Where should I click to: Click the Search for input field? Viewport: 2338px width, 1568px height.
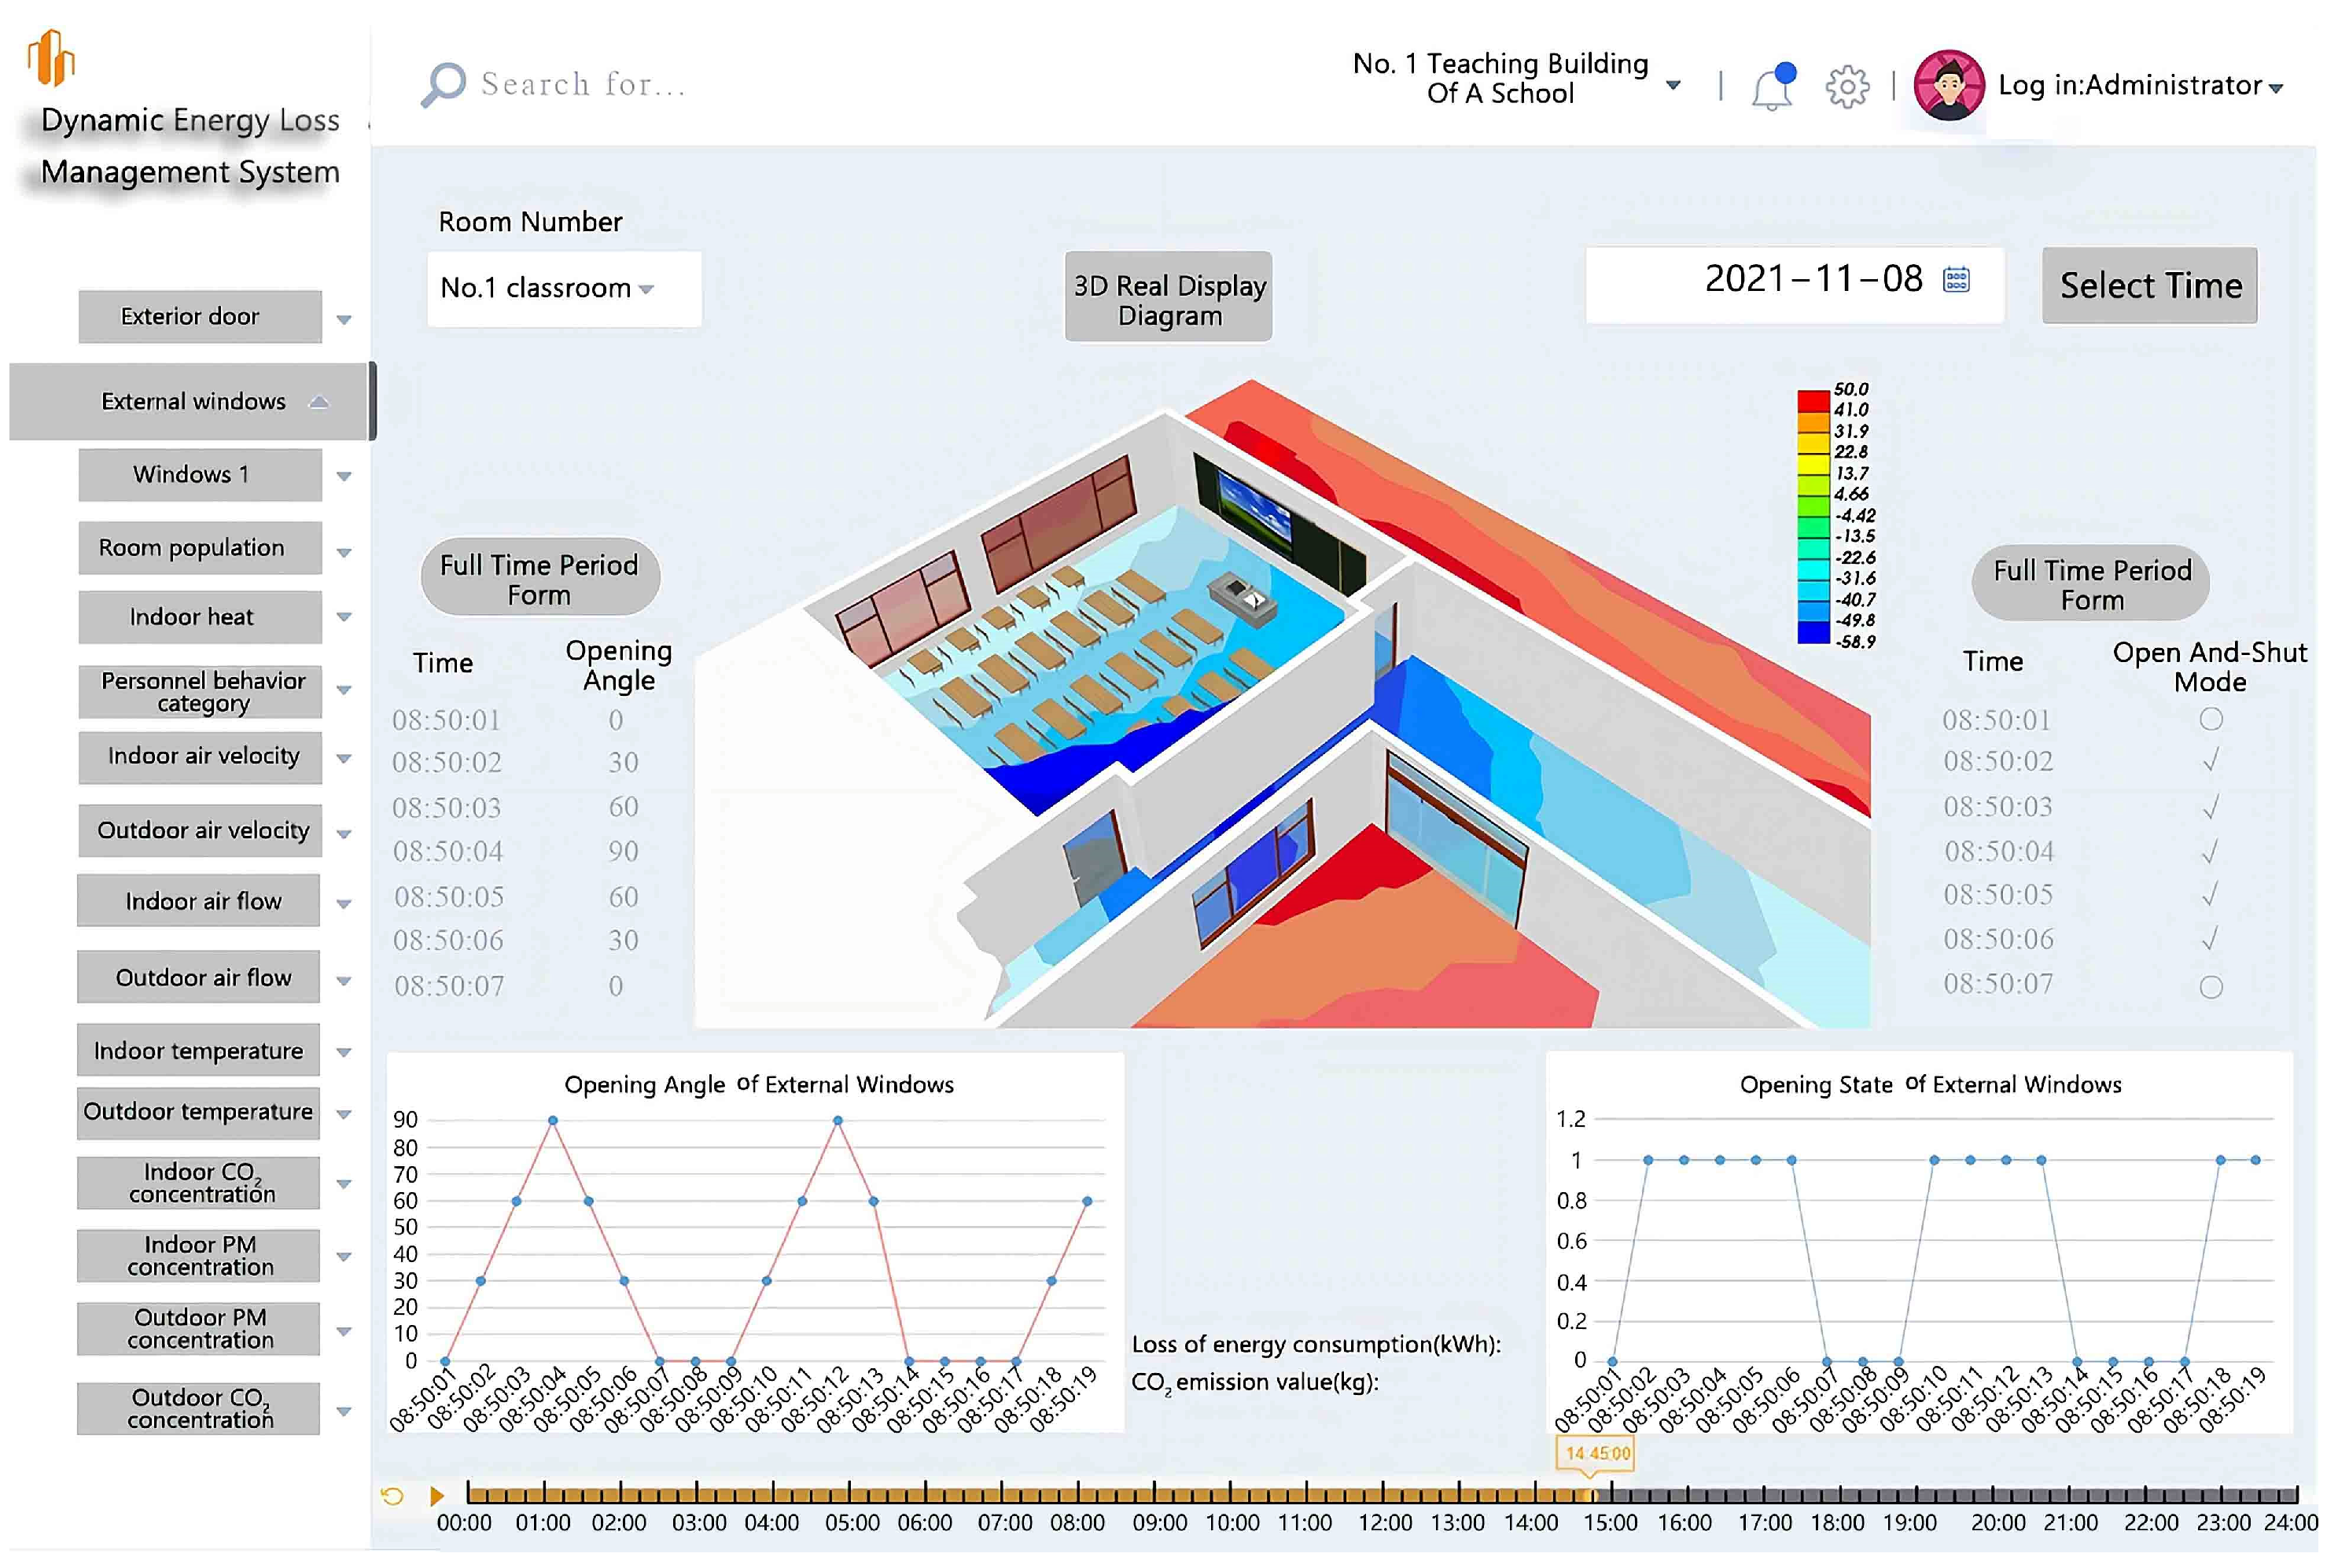point(584,84)
